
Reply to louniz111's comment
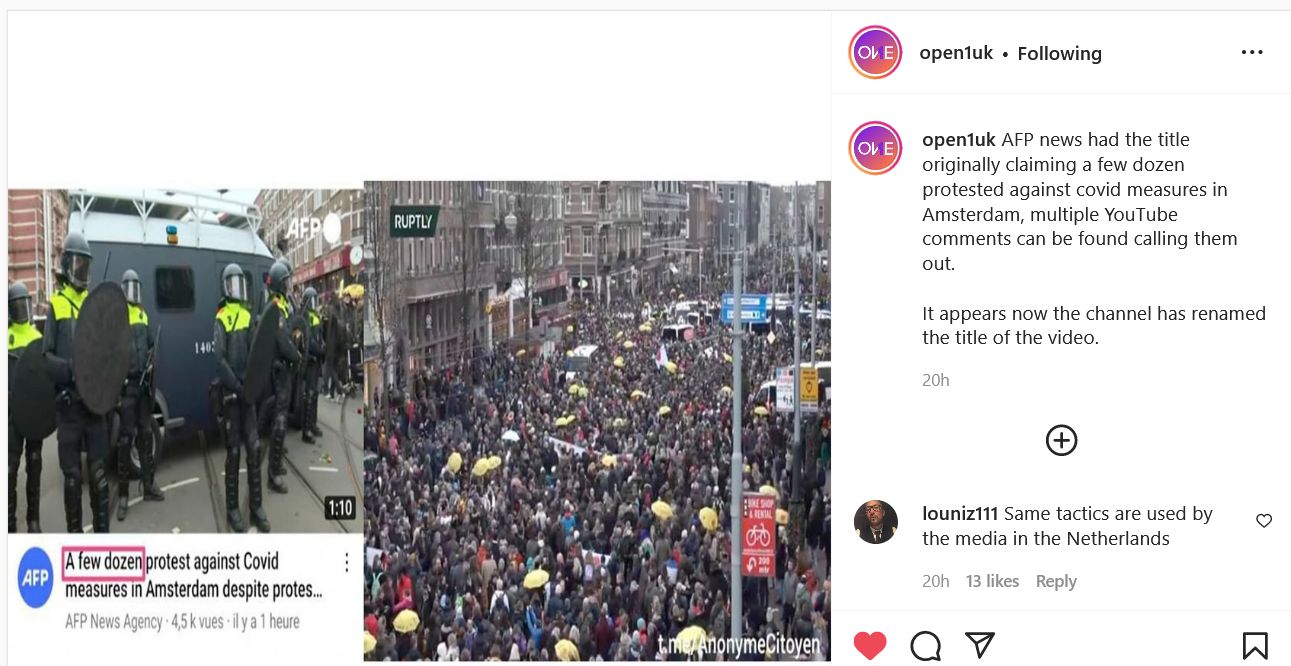[x=1056, y=581]
